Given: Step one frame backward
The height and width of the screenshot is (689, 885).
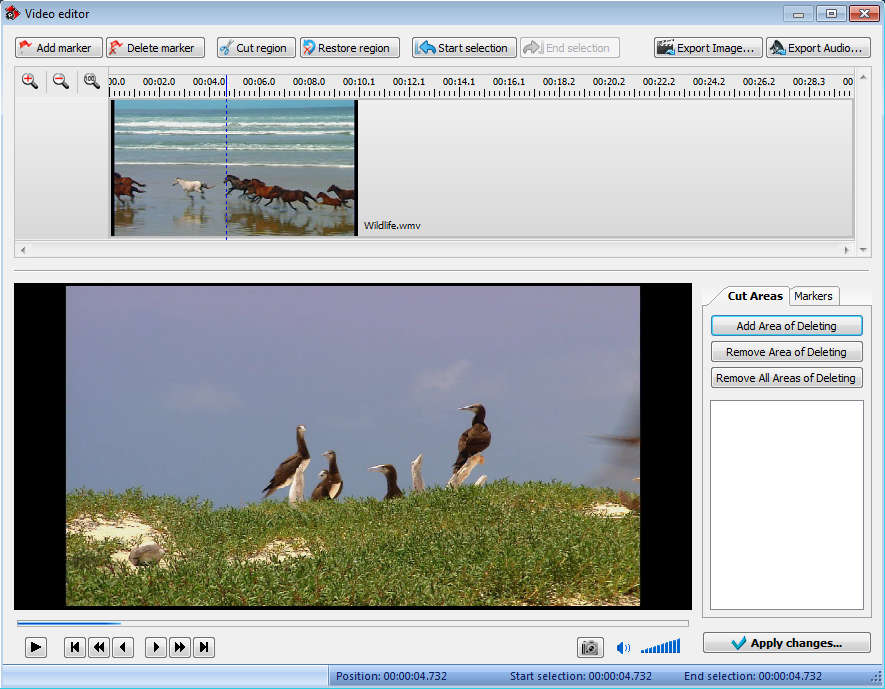Looking at the screenshot, I should 124,647.
